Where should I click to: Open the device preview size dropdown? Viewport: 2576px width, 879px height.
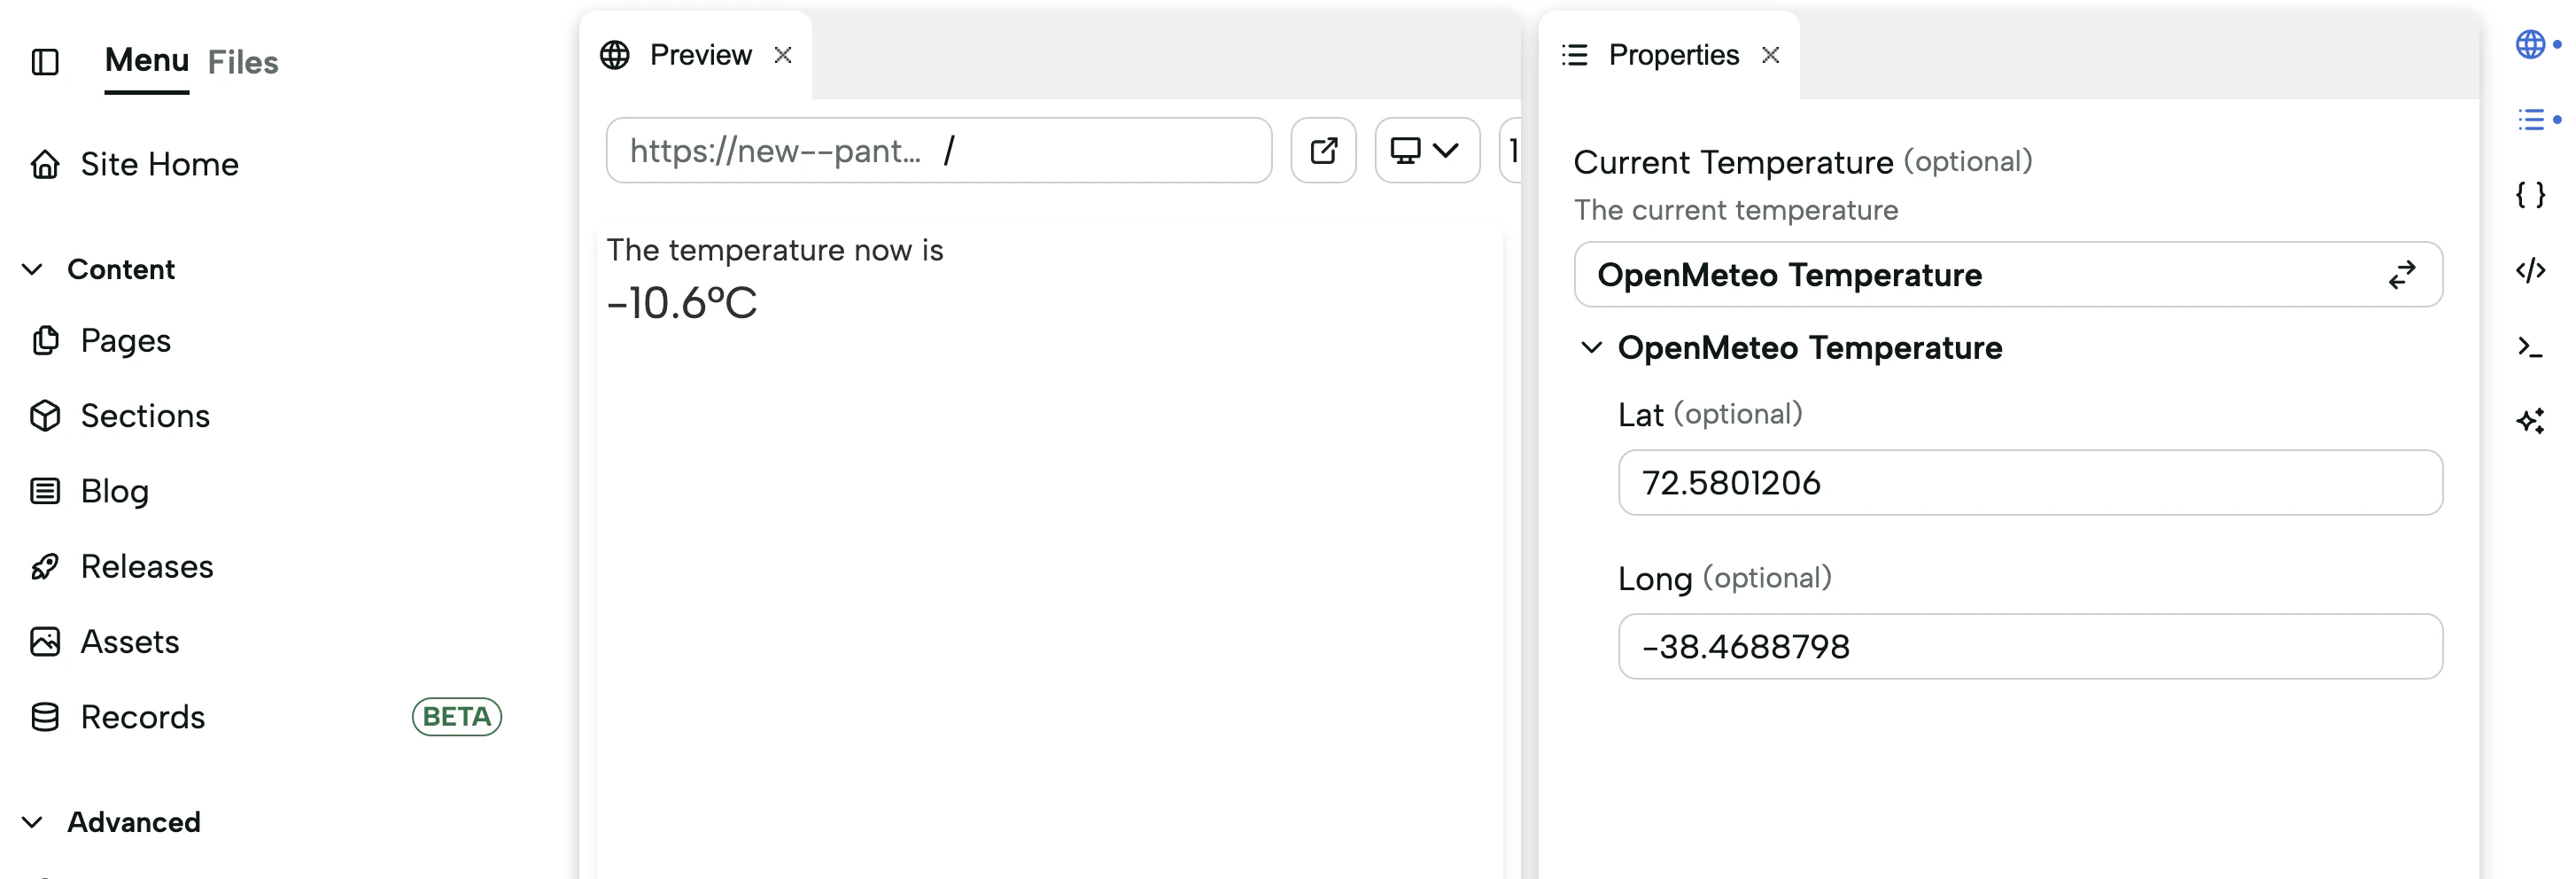[1426, 150]
